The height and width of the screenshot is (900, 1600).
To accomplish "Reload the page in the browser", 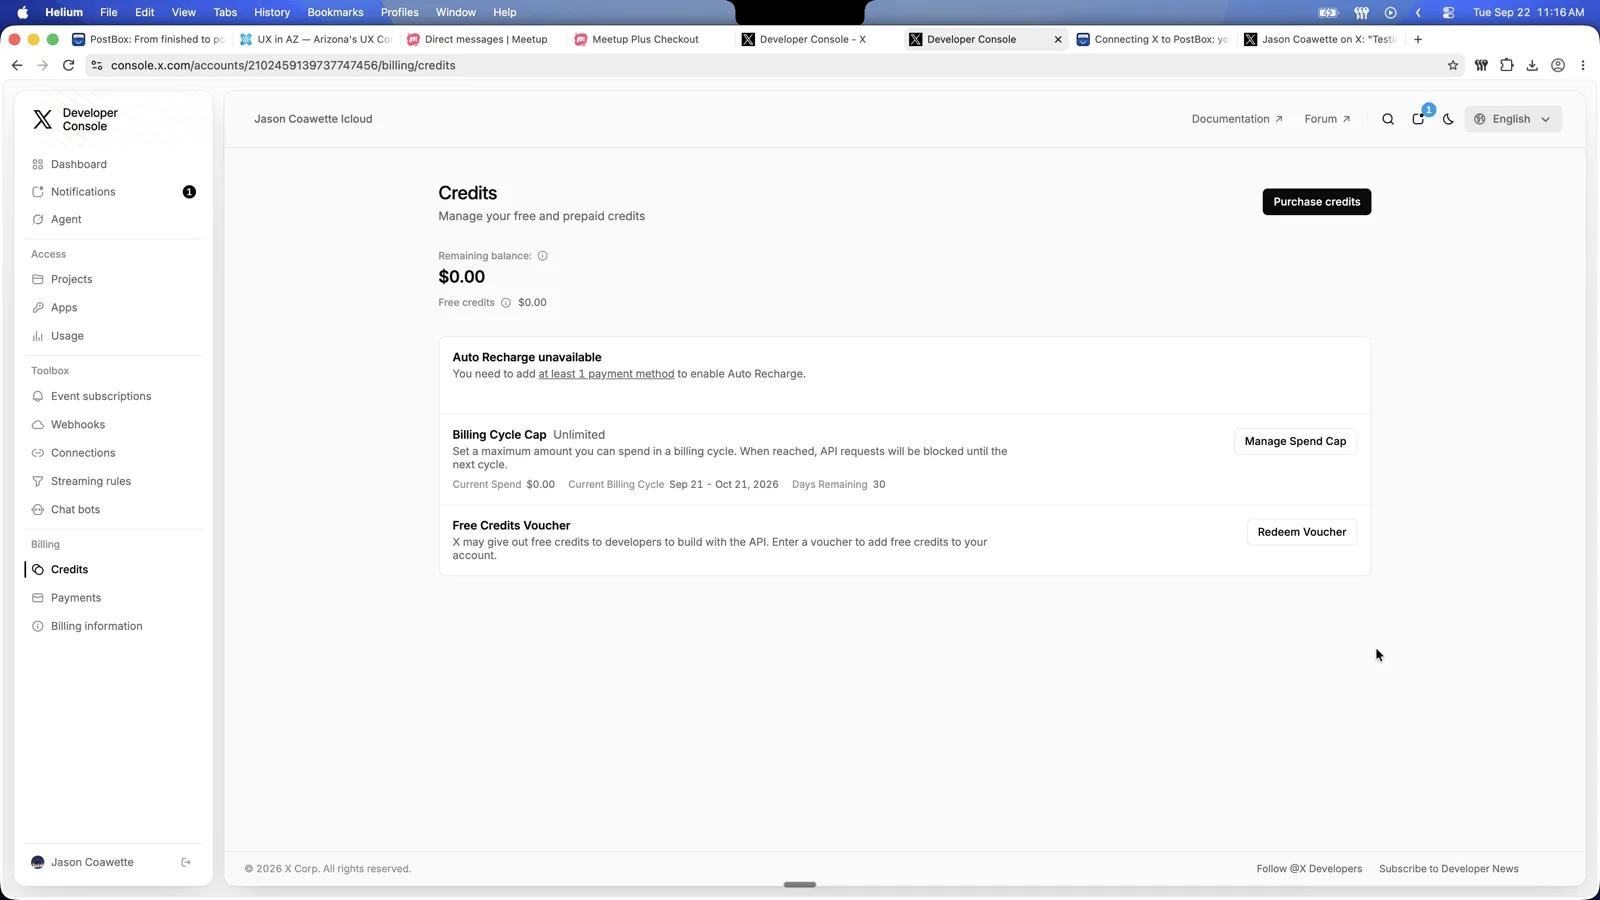I will click(68, 65).
